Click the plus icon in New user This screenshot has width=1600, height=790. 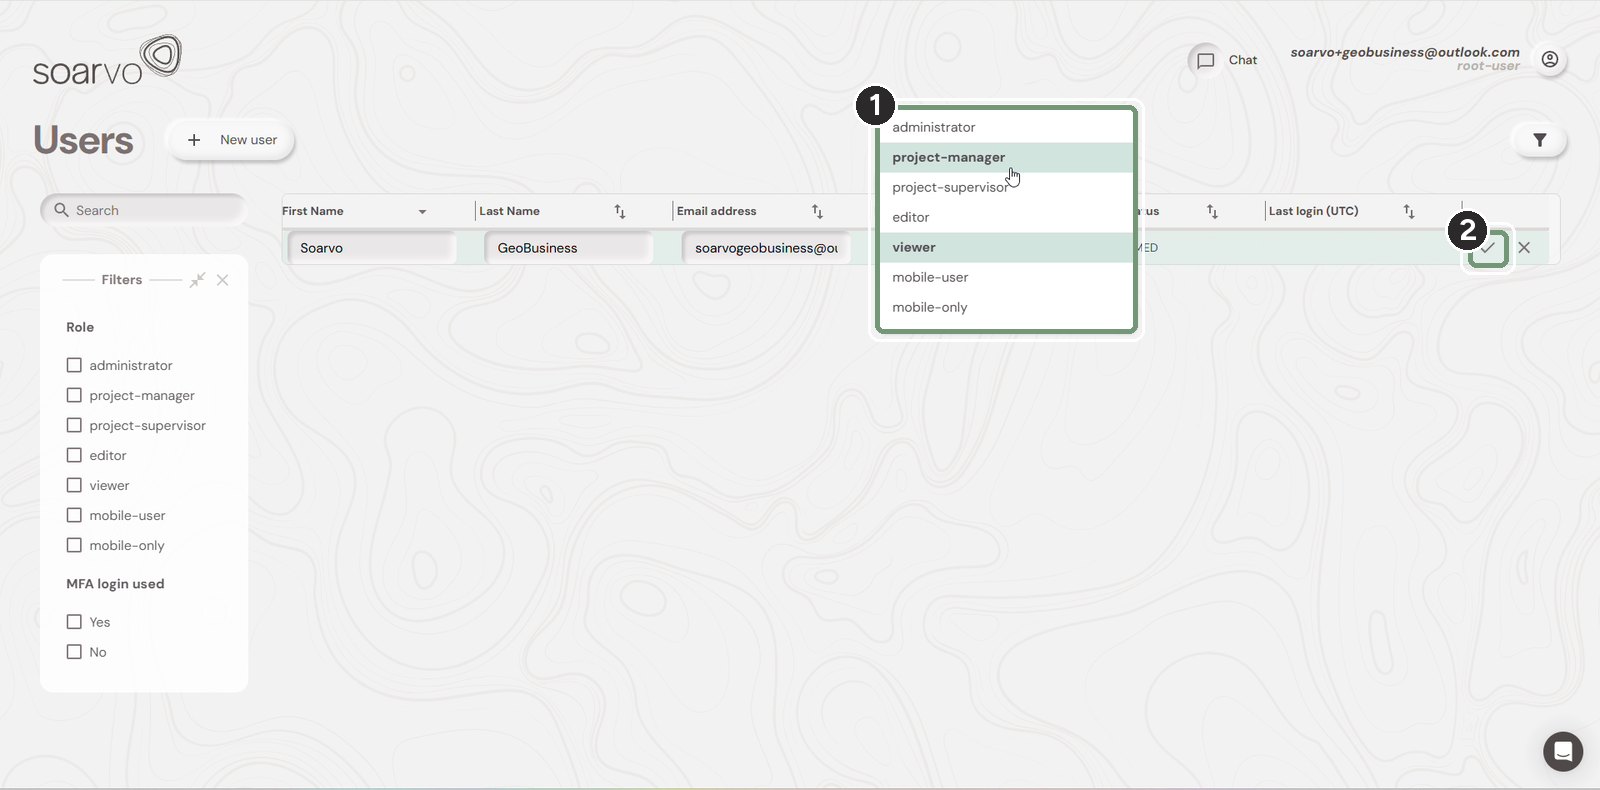[x=194, y=140]
